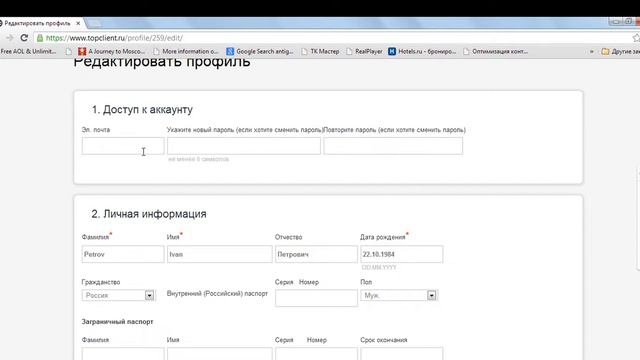Click the Заграничный паспорт Имя field
Screen dimensions: 640x360
220,353
